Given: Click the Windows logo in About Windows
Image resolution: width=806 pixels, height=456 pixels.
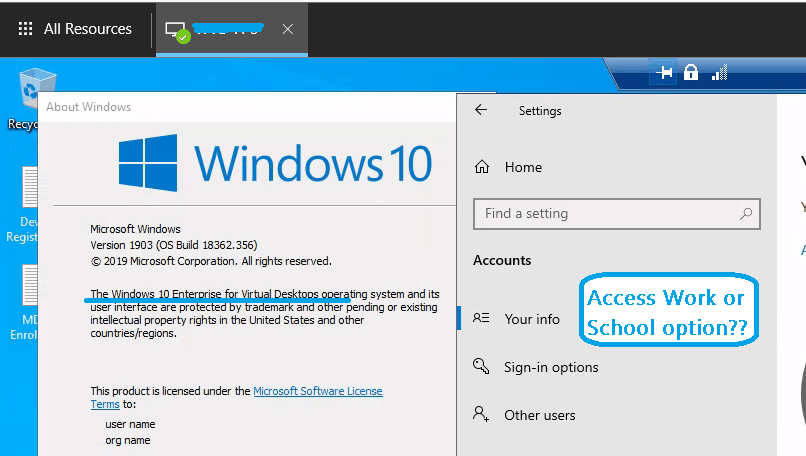Looking at the screenshot, I should (x=148, y=163).
